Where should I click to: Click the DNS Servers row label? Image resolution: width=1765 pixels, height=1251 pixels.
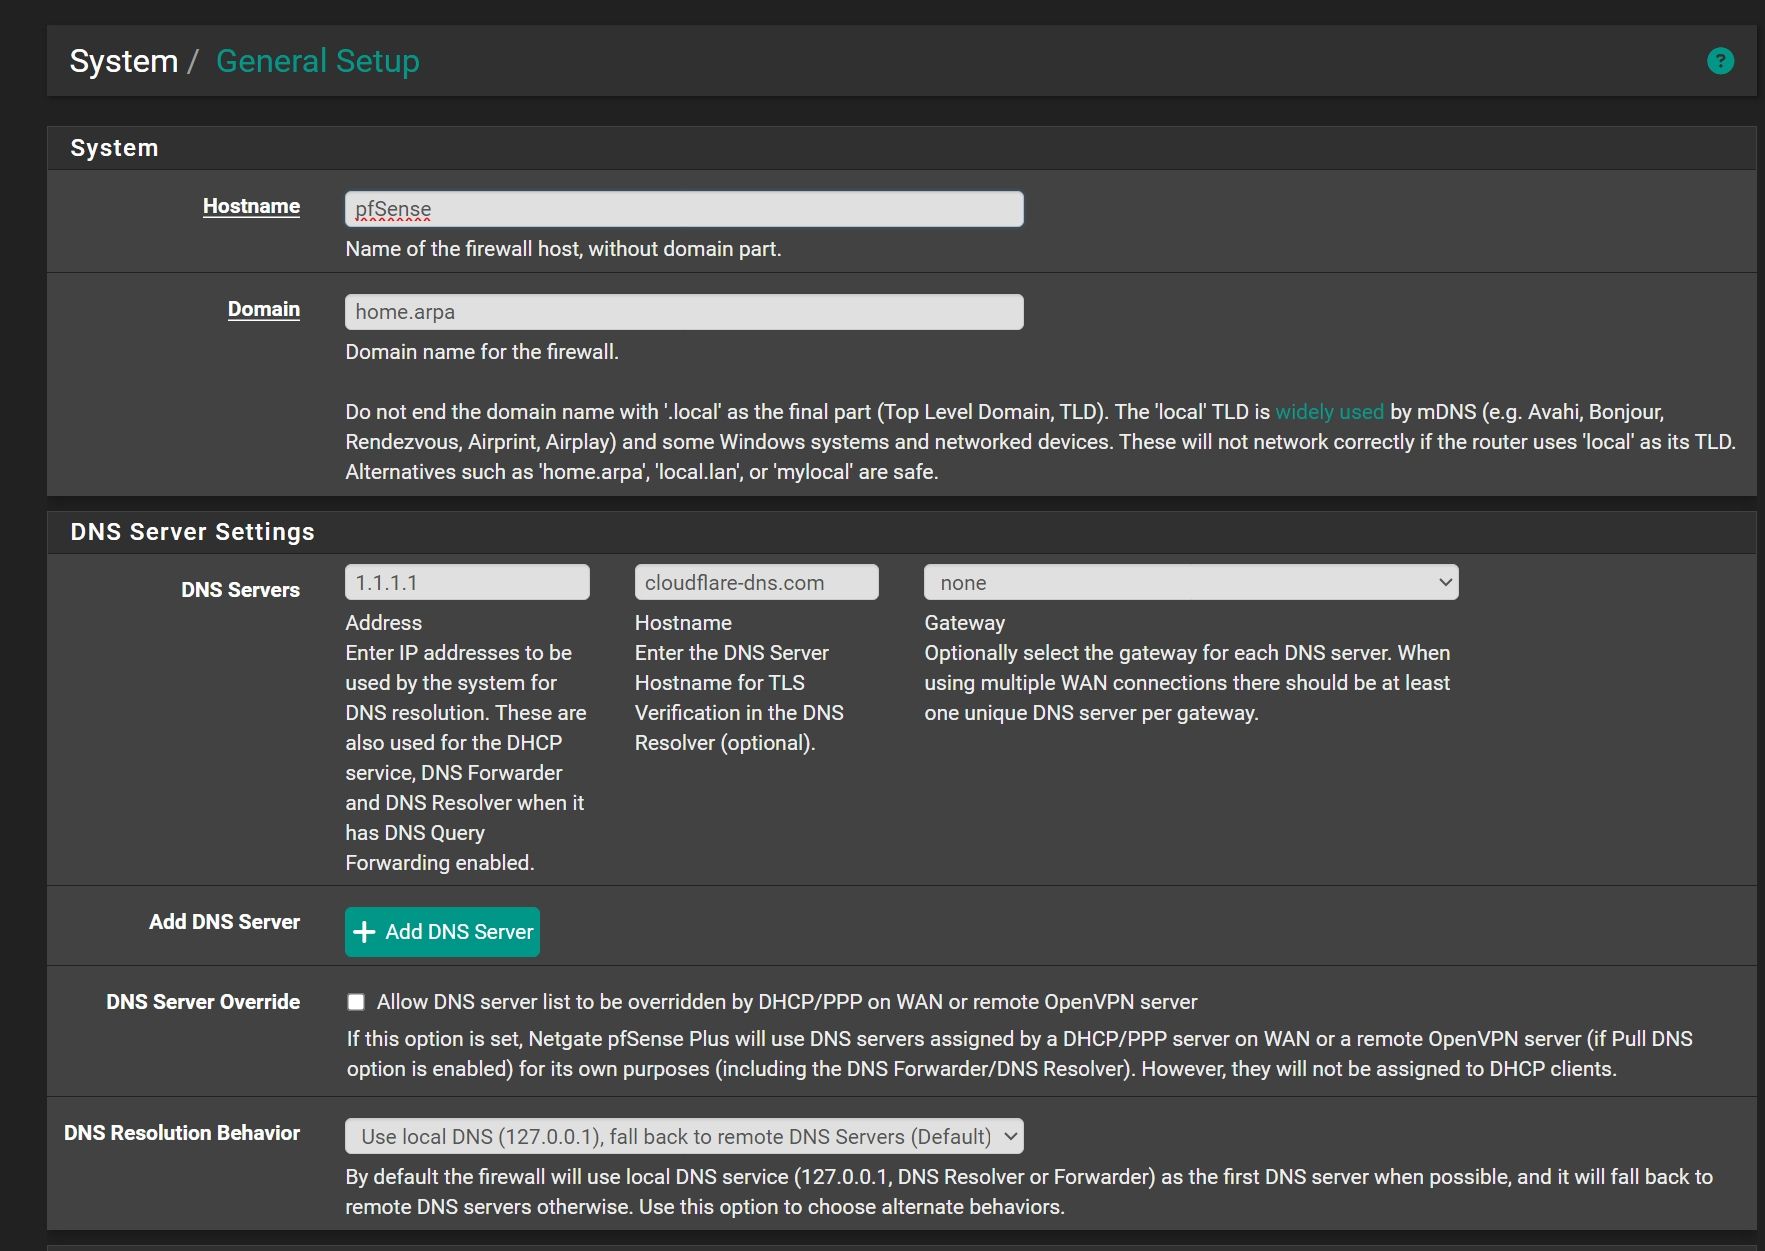[240, 590]
